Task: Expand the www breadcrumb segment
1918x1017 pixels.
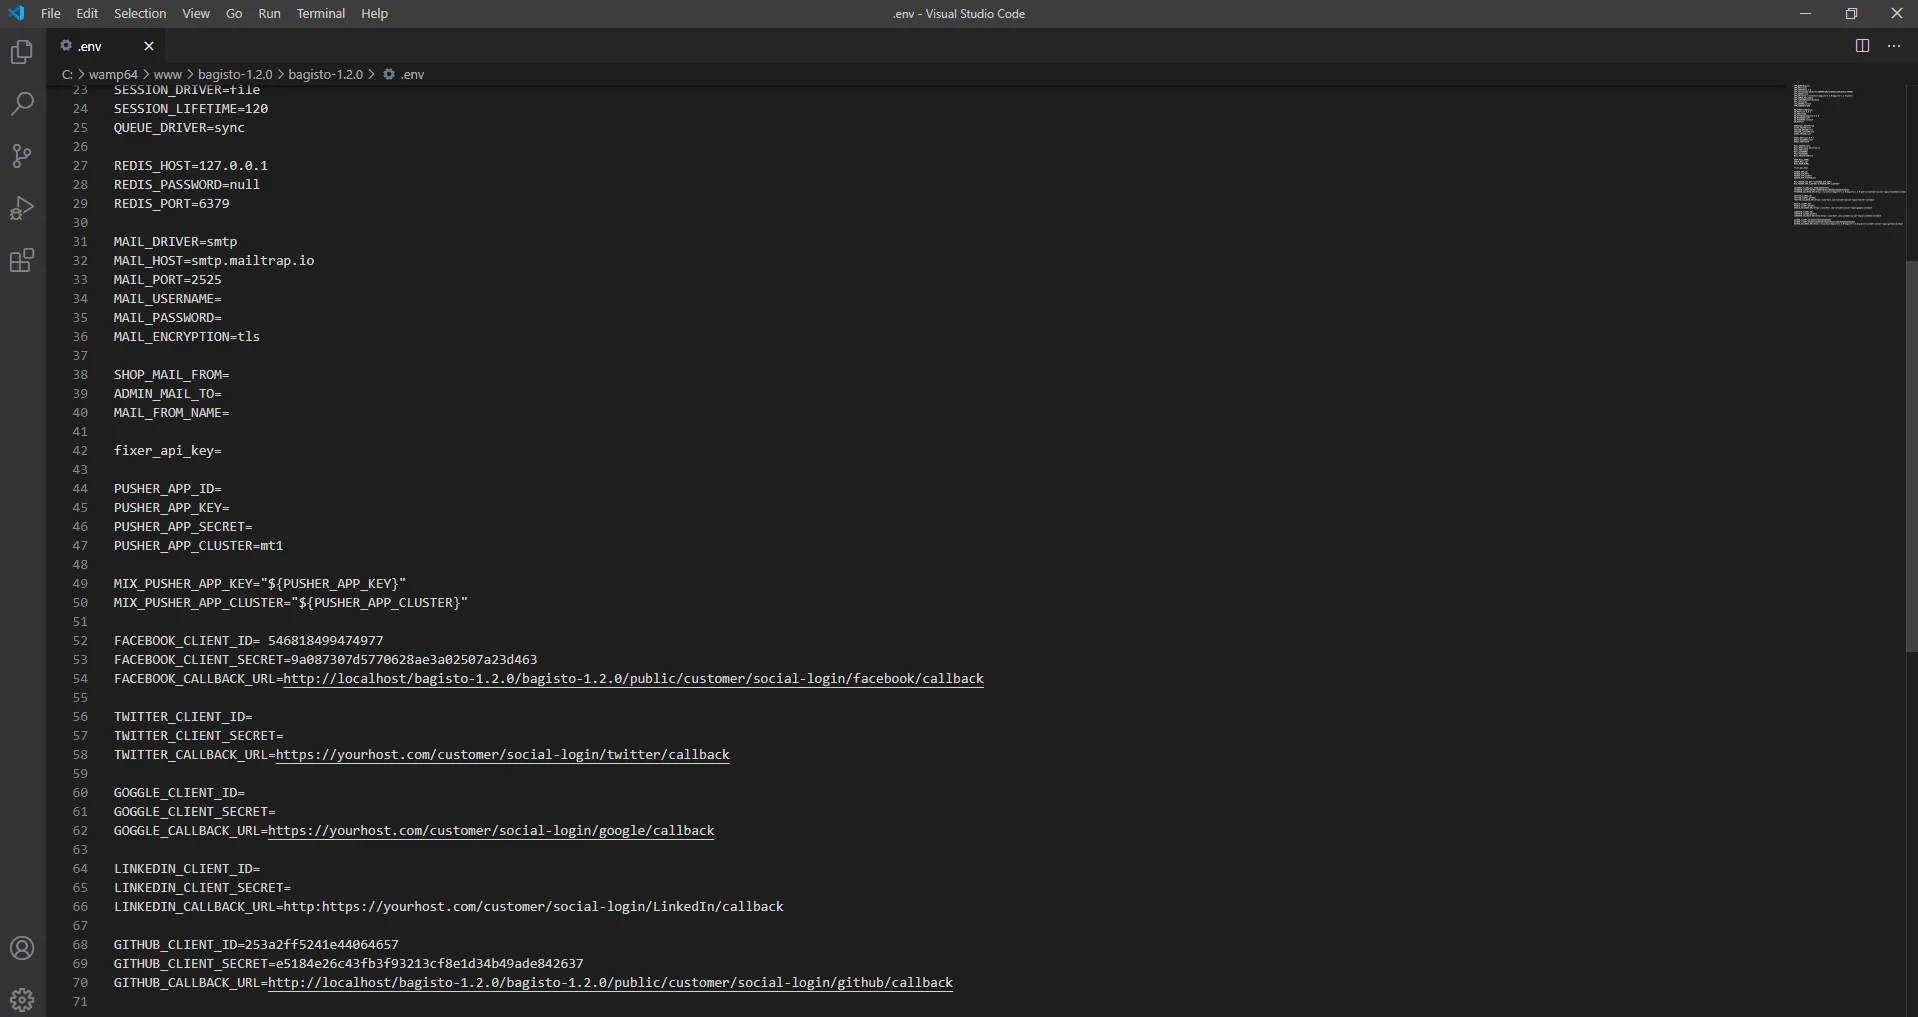Action: coord(167,75)
